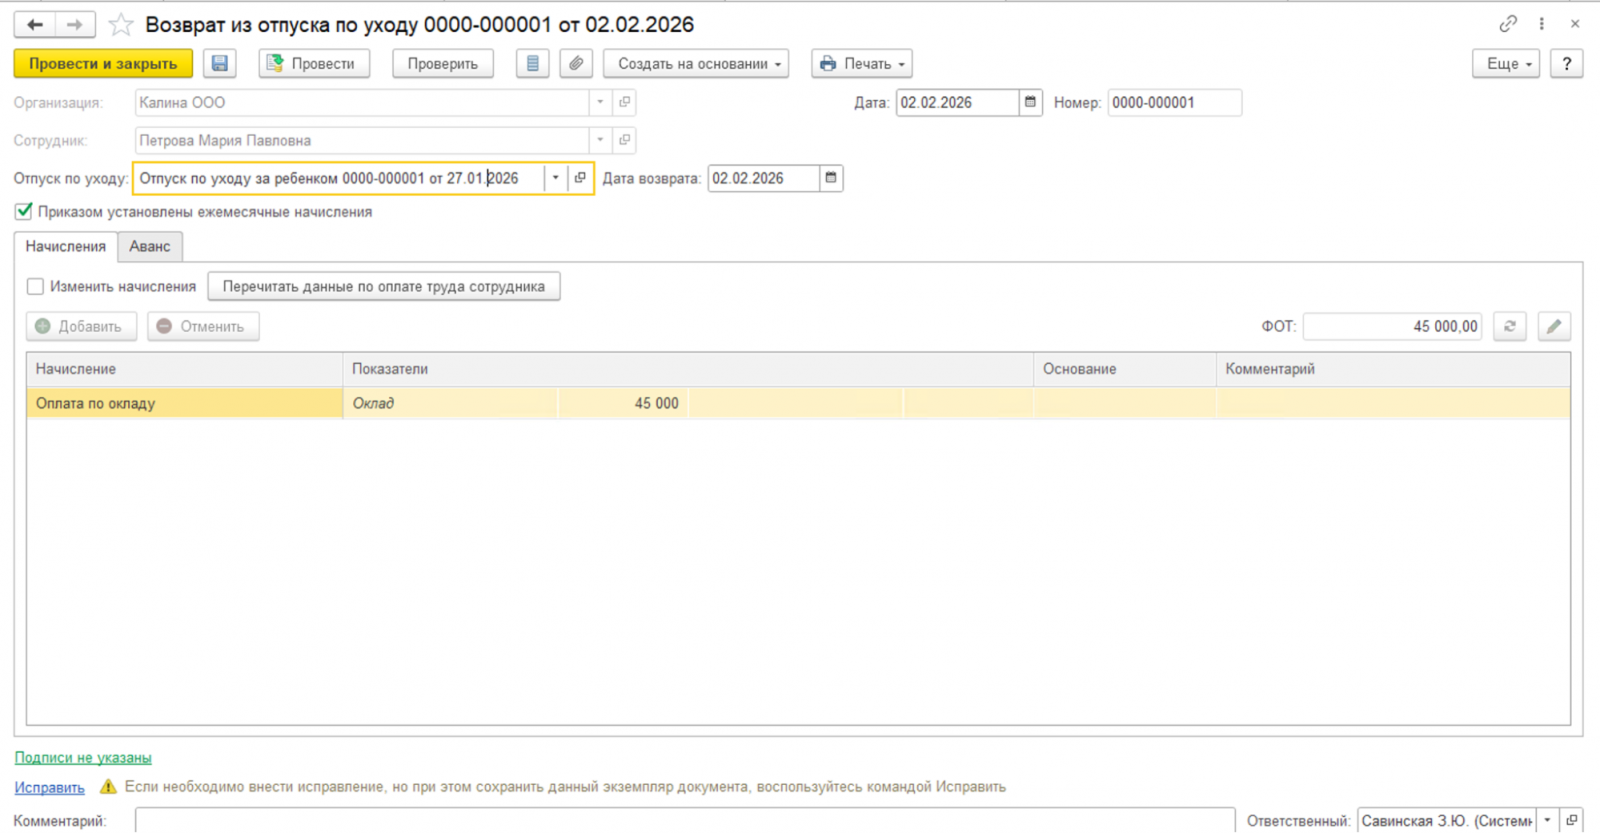The width and height of the screenshot is (1600, 833).
Task: Edit ФОТ using the pencil icon
Action: [x=1554, y=326]
